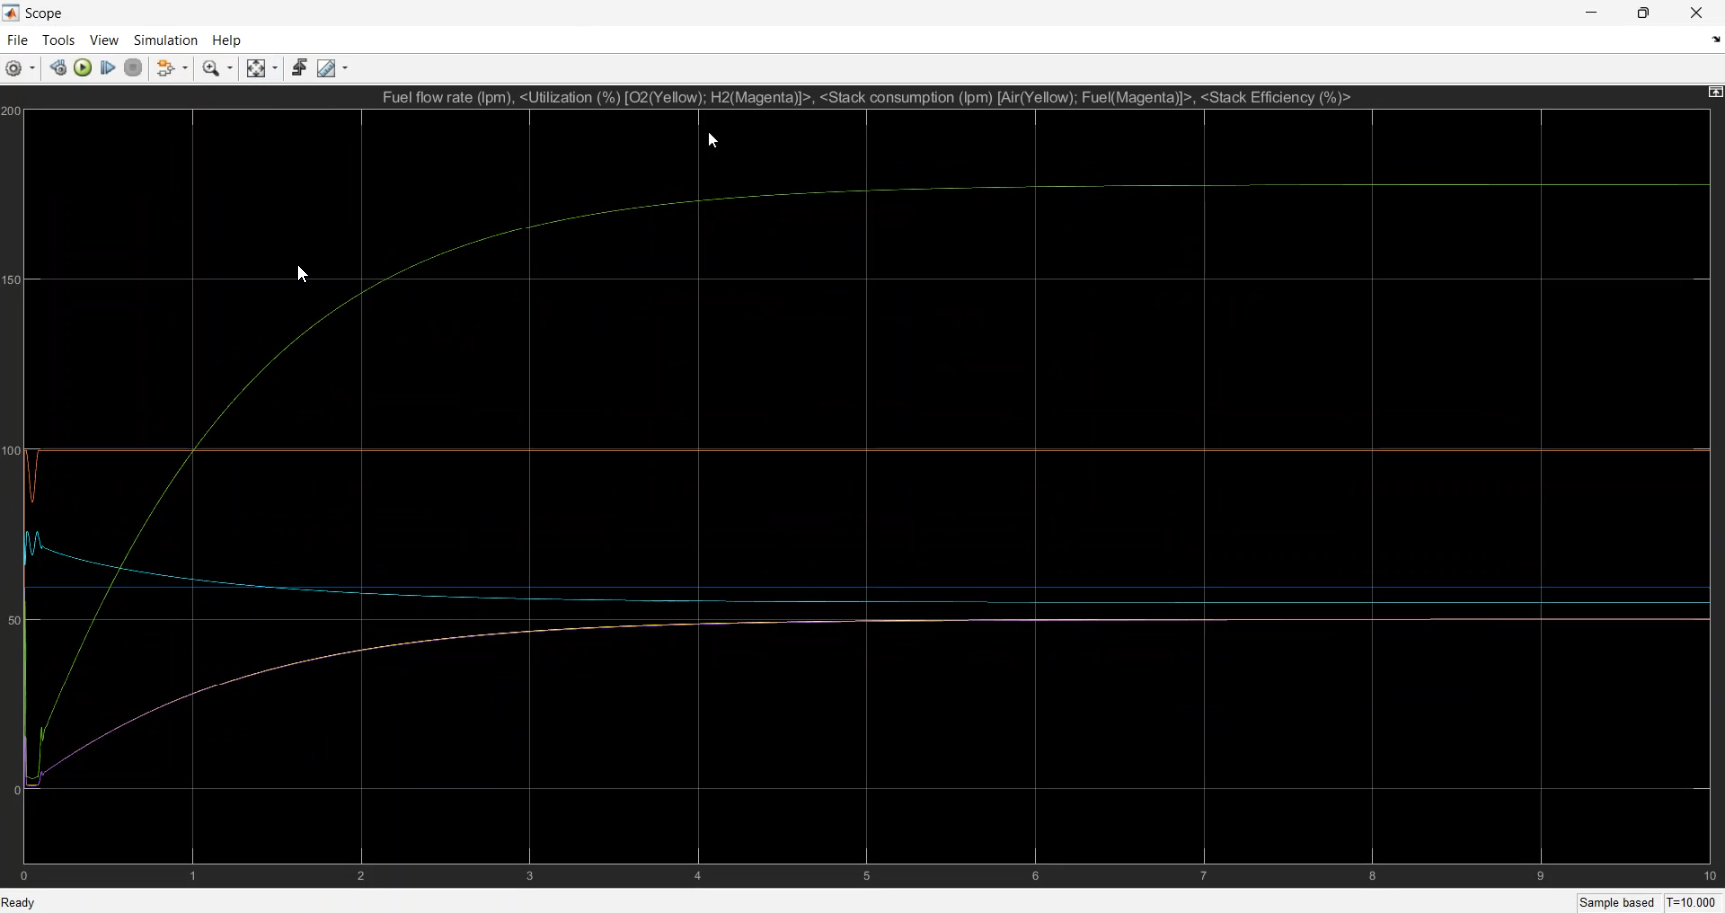Click the Step Back button
Viewport: 1725px width, 913px height.
(x=58, y=68)
